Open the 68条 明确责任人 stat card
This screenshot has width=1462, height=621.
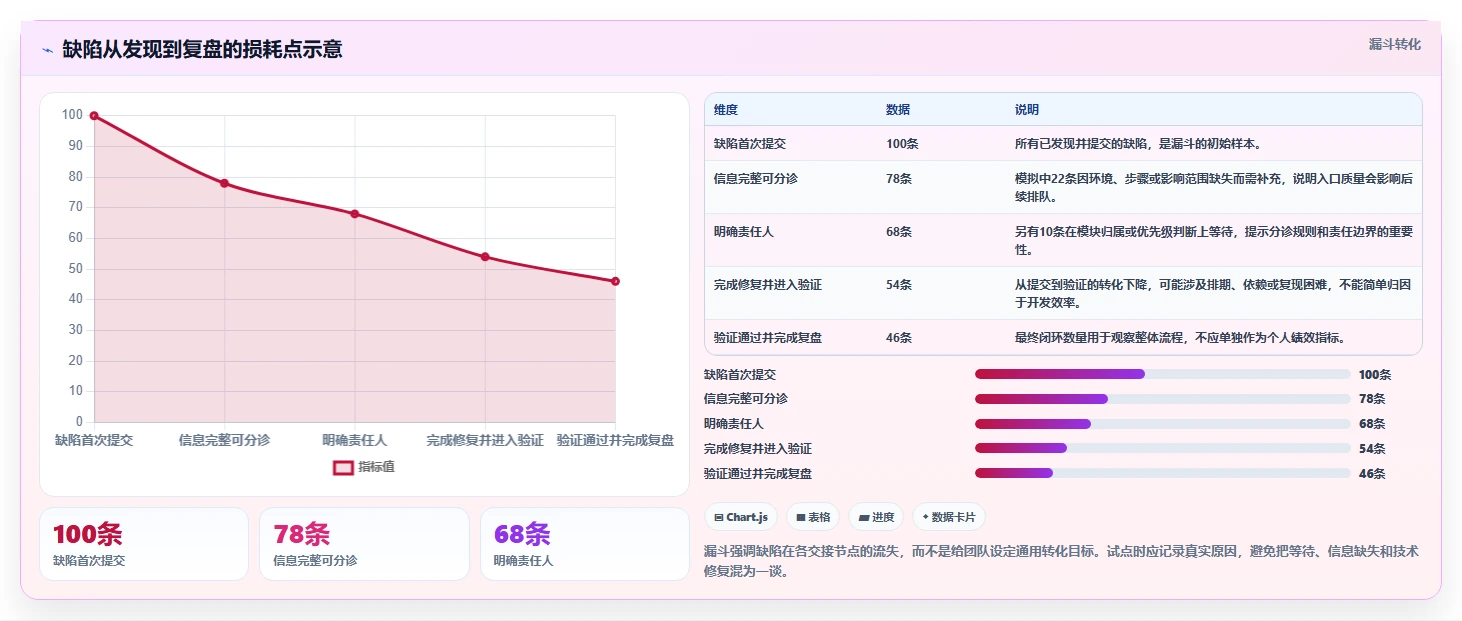pos(585,544)
